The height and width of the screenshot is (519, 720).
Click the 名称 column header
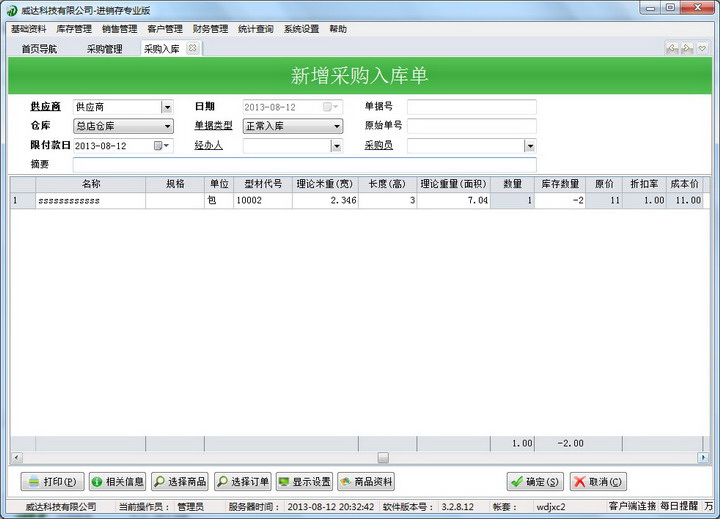click(x=91, y=184)
